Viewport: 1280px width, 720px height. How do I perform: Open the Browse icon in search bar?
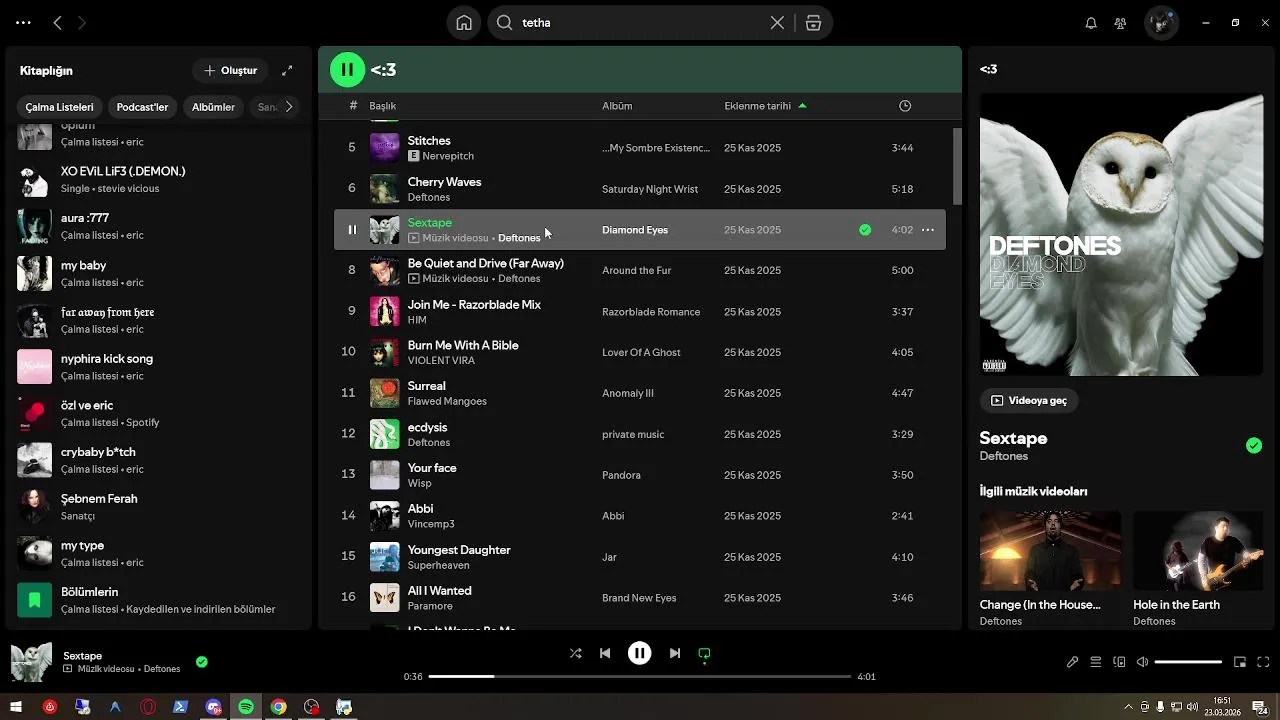point(813,23)
